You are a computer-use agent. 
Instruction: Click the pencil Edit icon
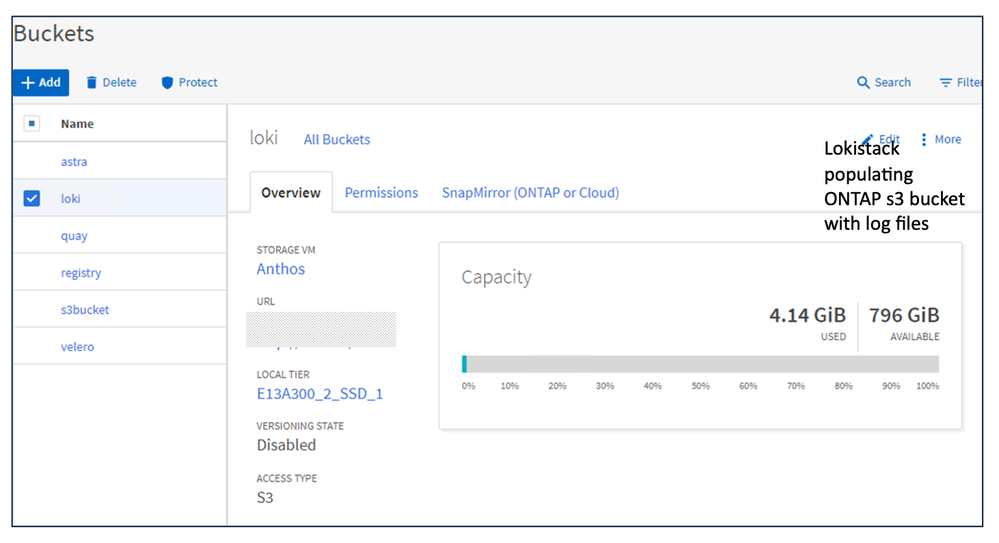(x=868, y=139)
